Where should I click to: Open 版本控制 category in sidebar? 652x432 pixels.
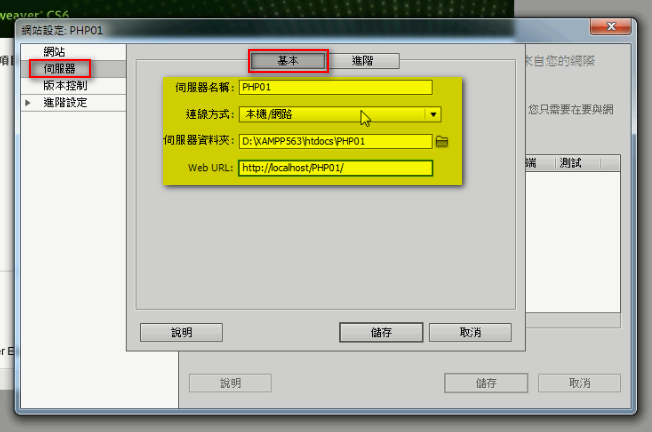click(65, 85)
